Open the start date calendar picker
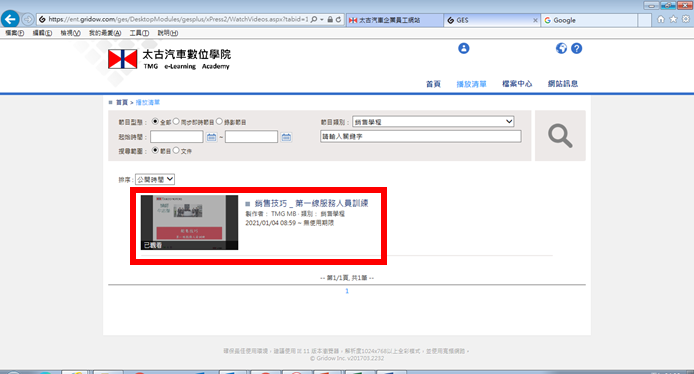694x374 pixels. (212, 137)
